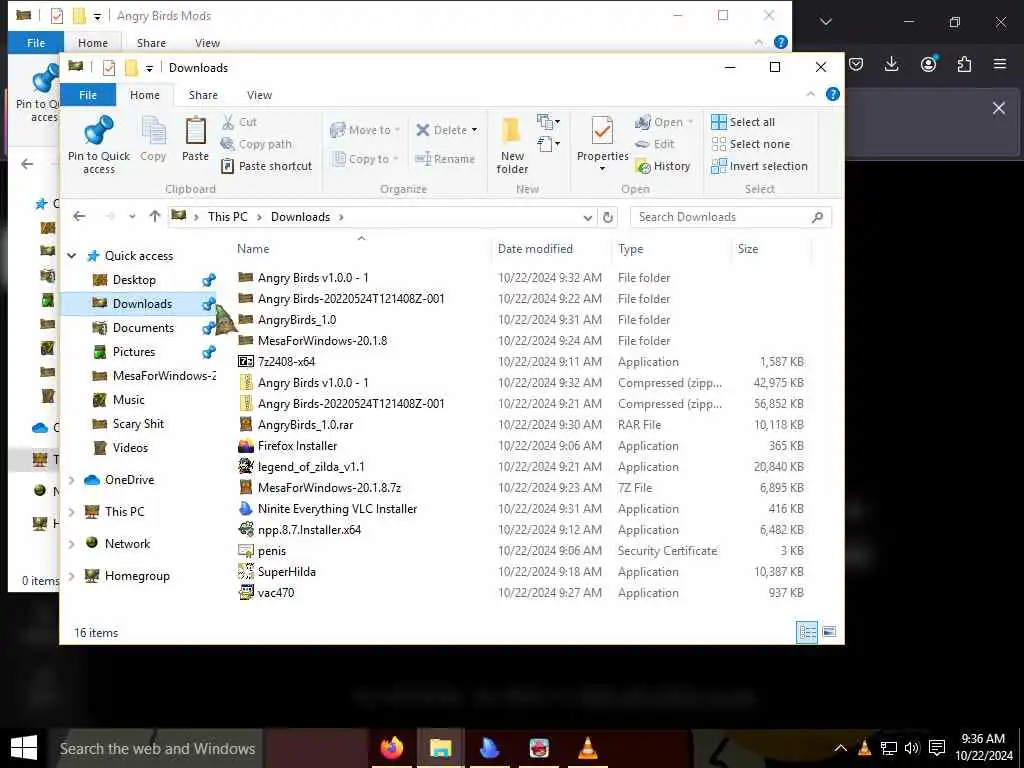Click Invert selection in ribbon
1024x768 pixels.
point(760,167)
